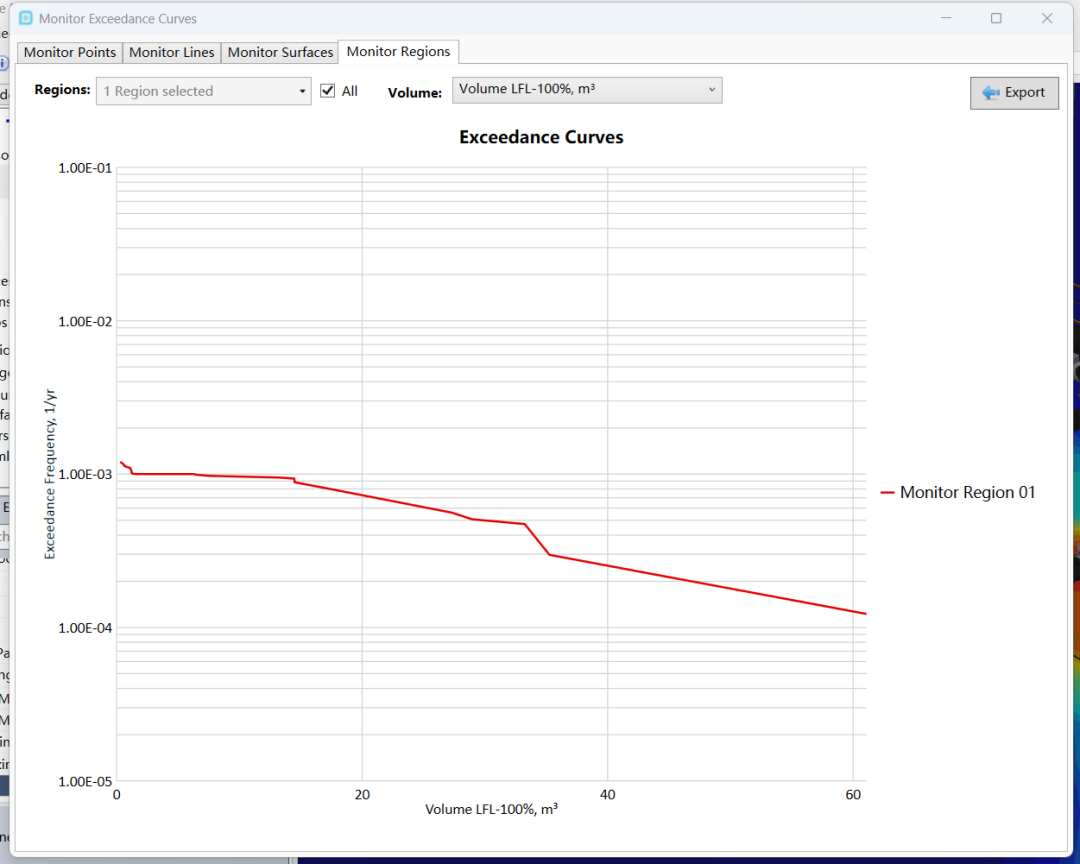Uncheck the All regions checkbox
This screenshot has width=1080, height=864.
[x=328, y=91]
